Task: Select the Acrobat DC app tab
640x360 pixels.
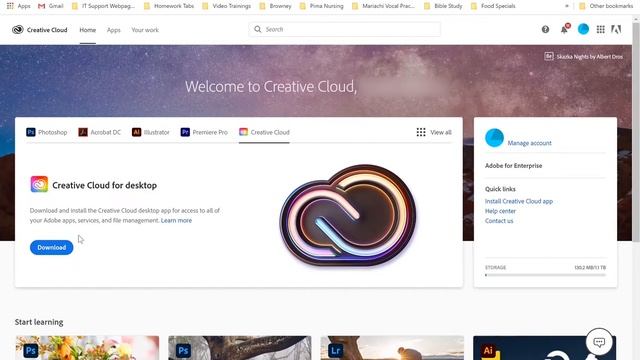Action: coord(100,132)
